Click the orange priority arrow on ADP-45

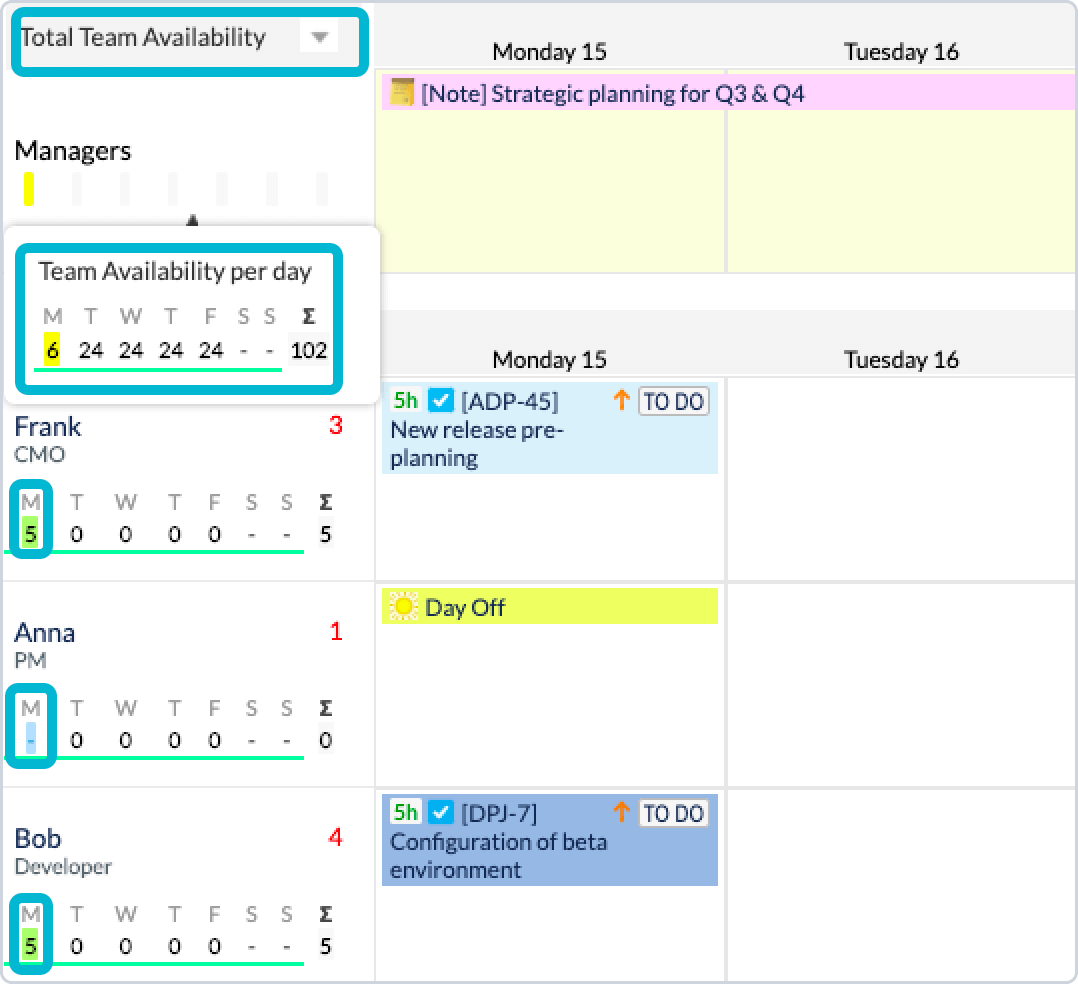(621, 401)
